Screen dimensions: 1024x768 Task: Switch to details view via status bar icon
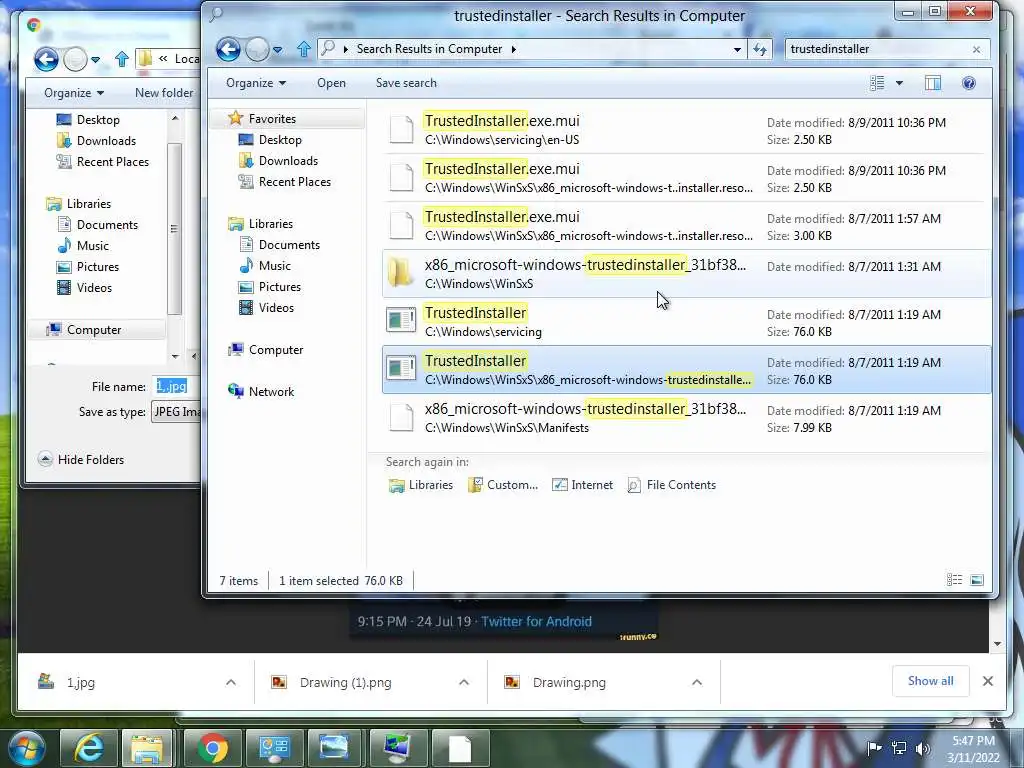click(x=954, y=580)
